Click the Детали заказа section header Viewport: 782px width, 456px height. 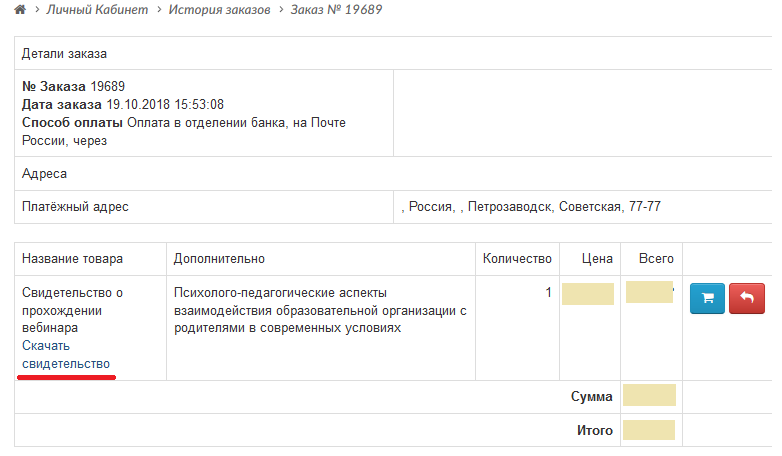64,53
